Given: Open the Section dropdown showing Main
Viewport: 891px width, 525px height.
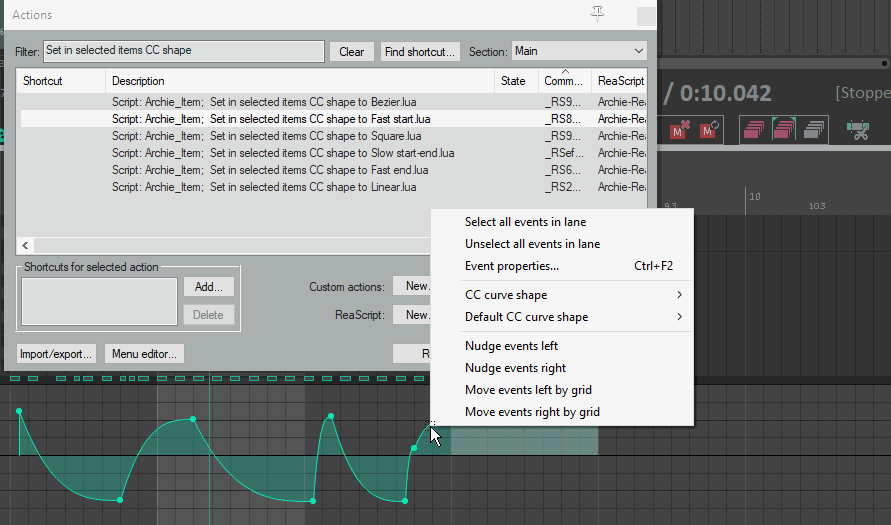Looking at the screenshot, I should tap(579, 51).
